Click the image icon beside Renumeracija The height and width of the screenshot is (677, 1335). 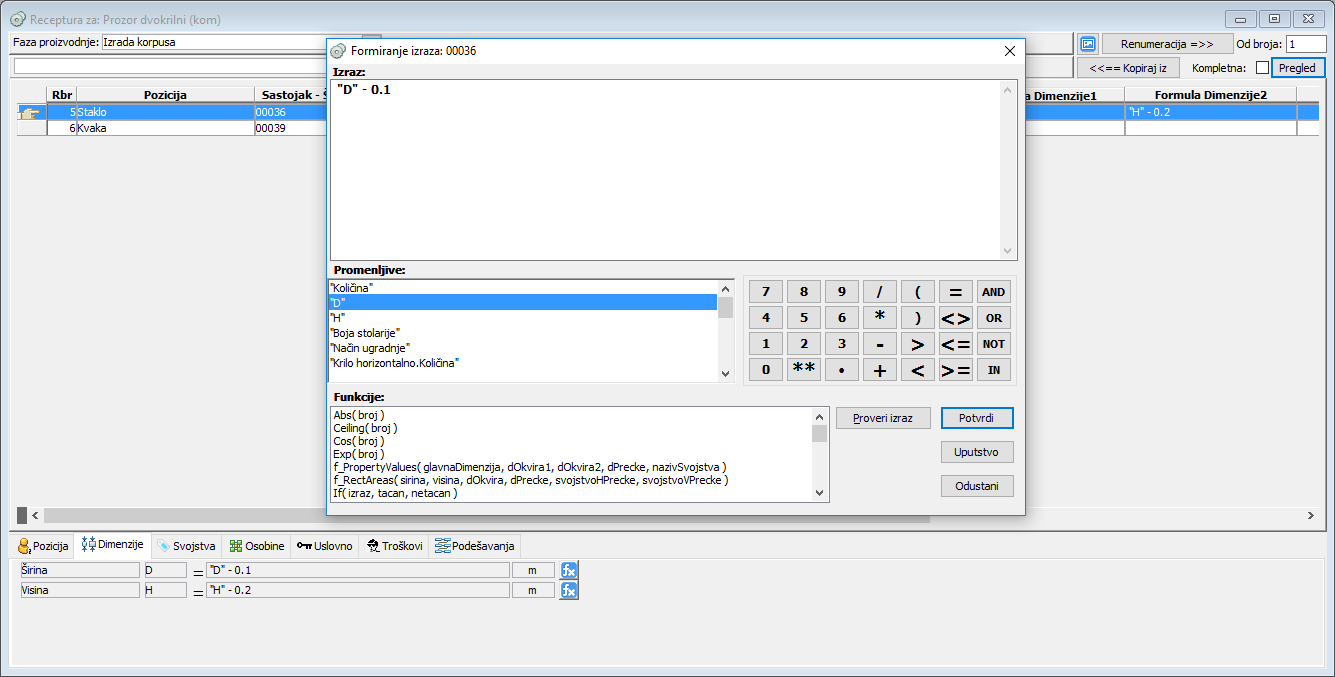(1088, 44)
